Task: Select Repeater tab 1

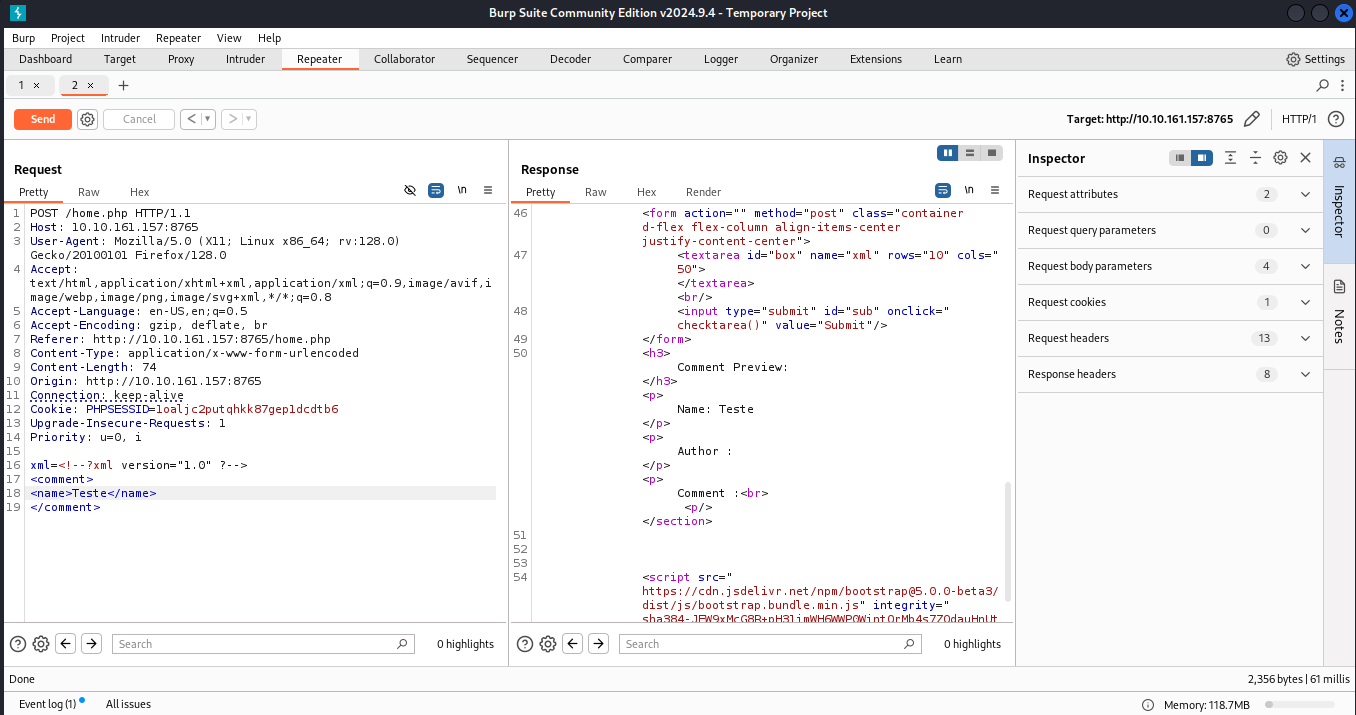Action: click(x=21, y=85)
